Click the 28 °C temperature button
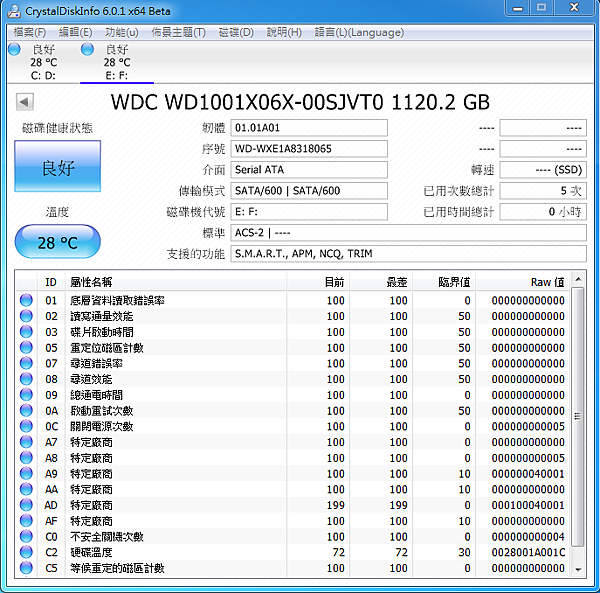Viewport: 600px width, 593px height. 57,242
